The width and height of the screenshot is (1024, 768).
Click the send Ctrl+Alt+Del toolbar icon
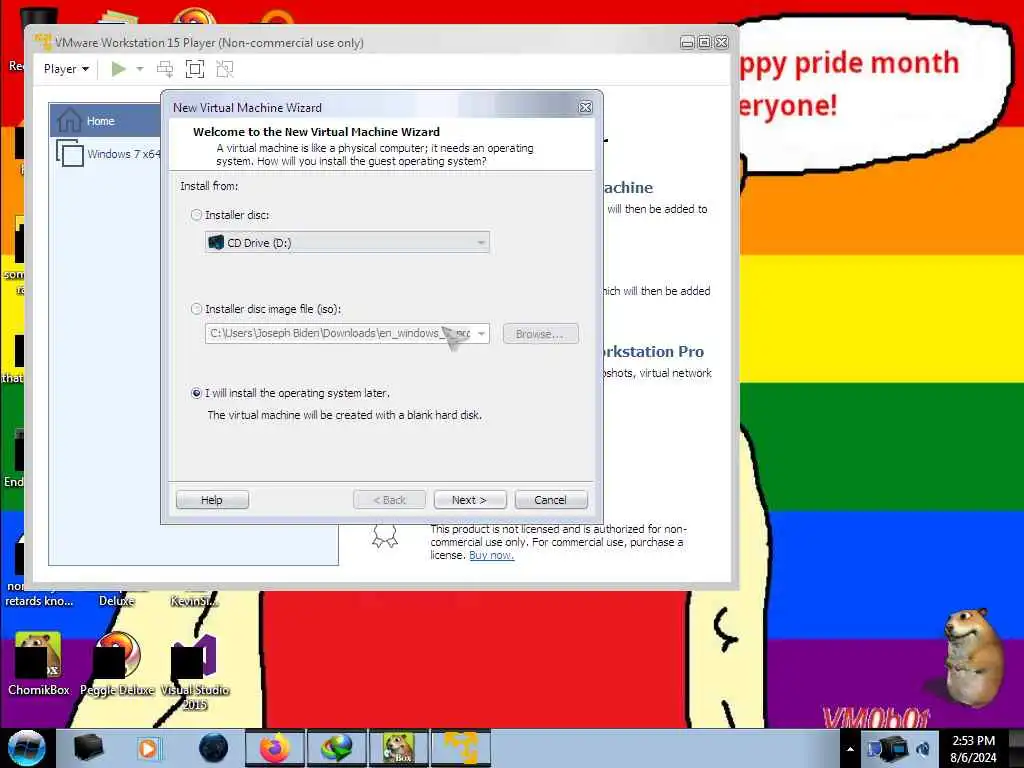[x=165, y=69]
